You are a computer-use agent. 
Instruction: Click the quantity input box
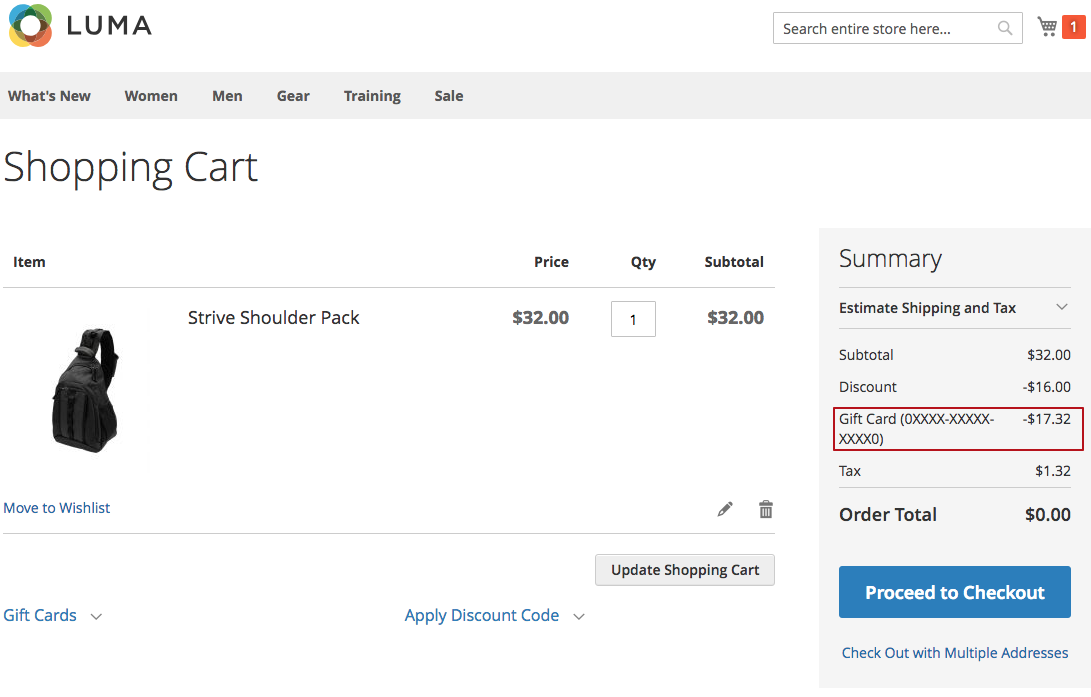(x=633, y=319)
